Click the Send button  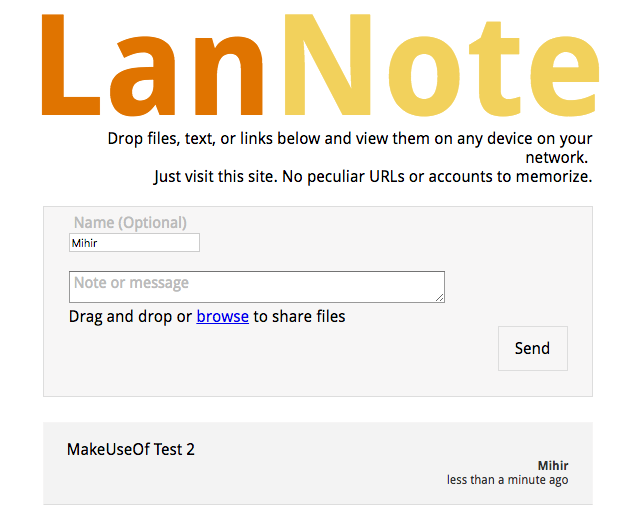[x=532, y=348]
